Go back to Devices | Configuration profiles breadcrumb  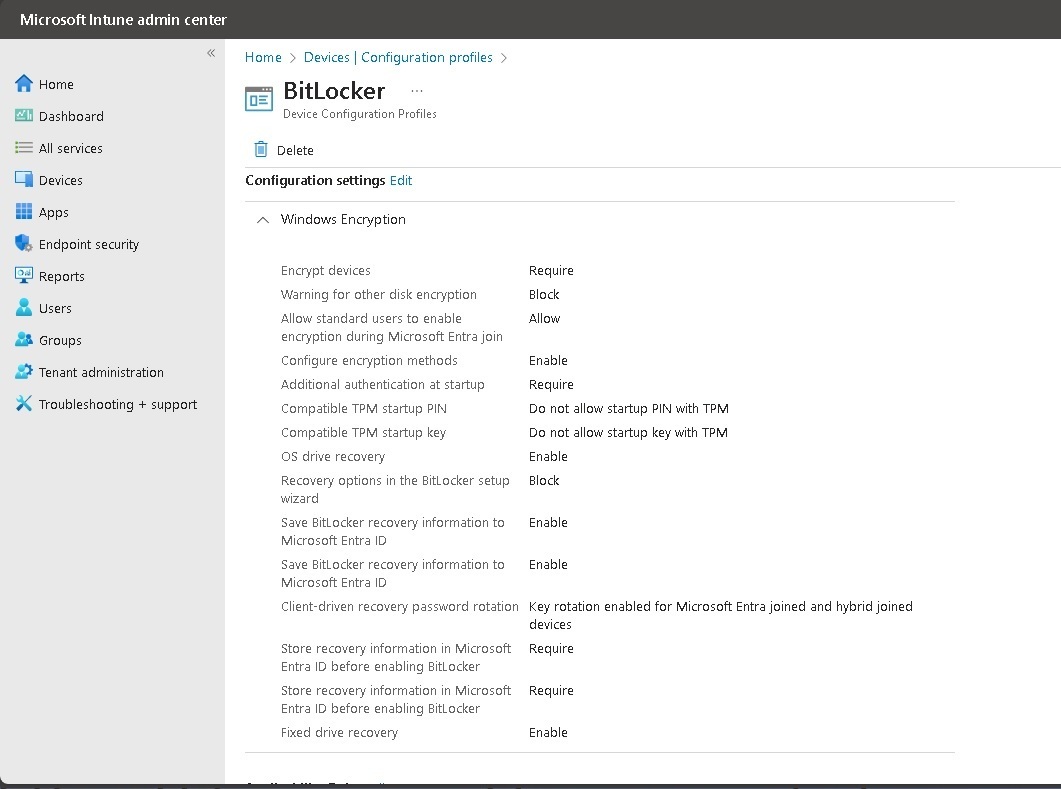(x=398, y=57)
